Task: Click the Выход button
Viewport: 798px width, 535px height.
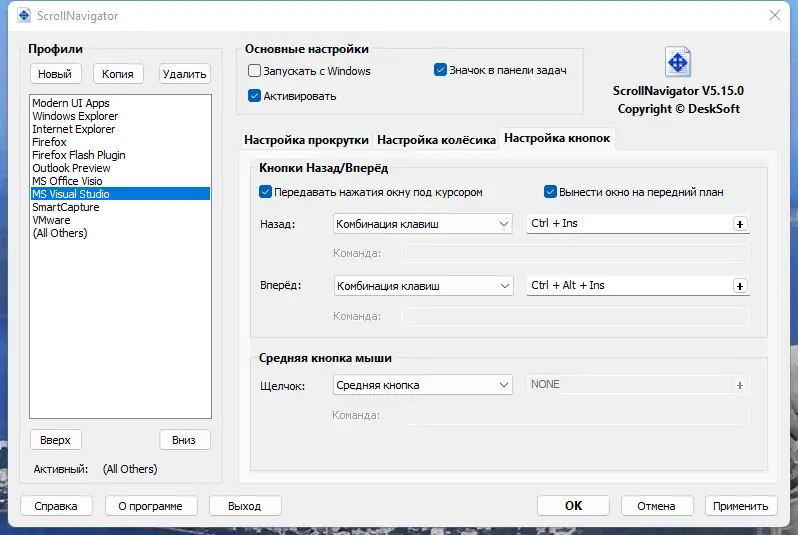Action: click(244, 506)
